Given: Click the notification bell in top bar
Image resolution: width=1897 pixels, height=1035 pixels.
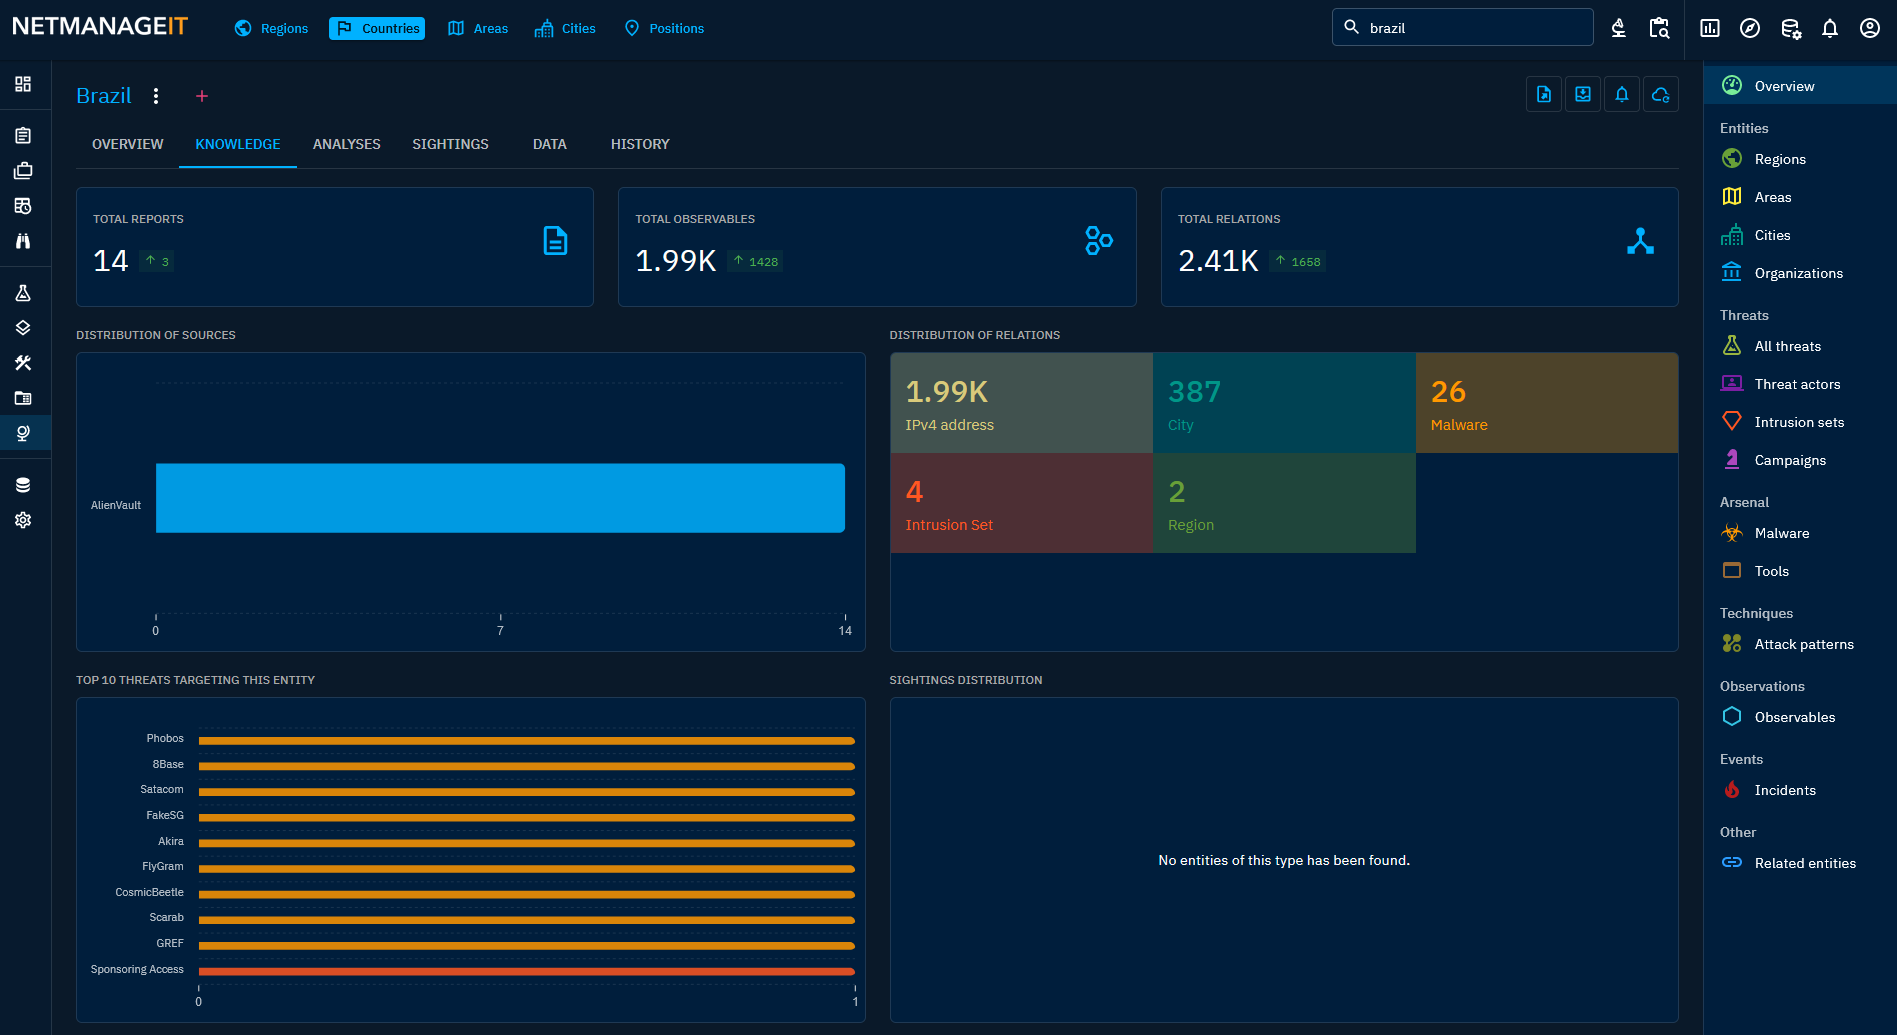Looking at the screenshot, I should [1829, 28].
